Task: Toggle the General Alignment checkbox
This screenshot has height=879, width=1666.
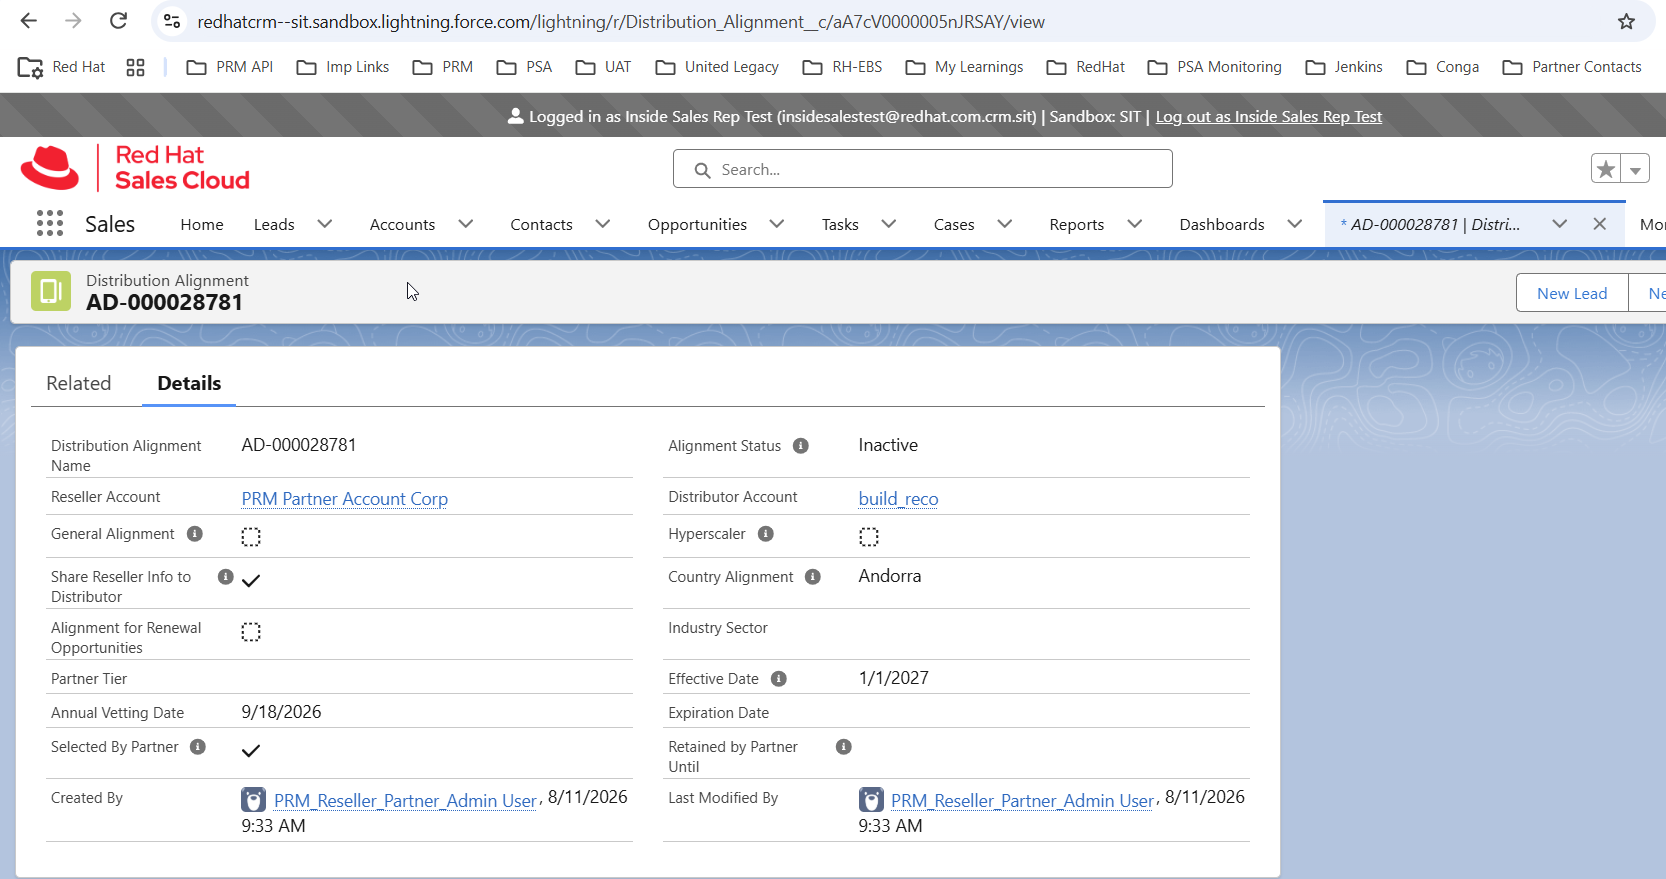Action: (251, 537)
